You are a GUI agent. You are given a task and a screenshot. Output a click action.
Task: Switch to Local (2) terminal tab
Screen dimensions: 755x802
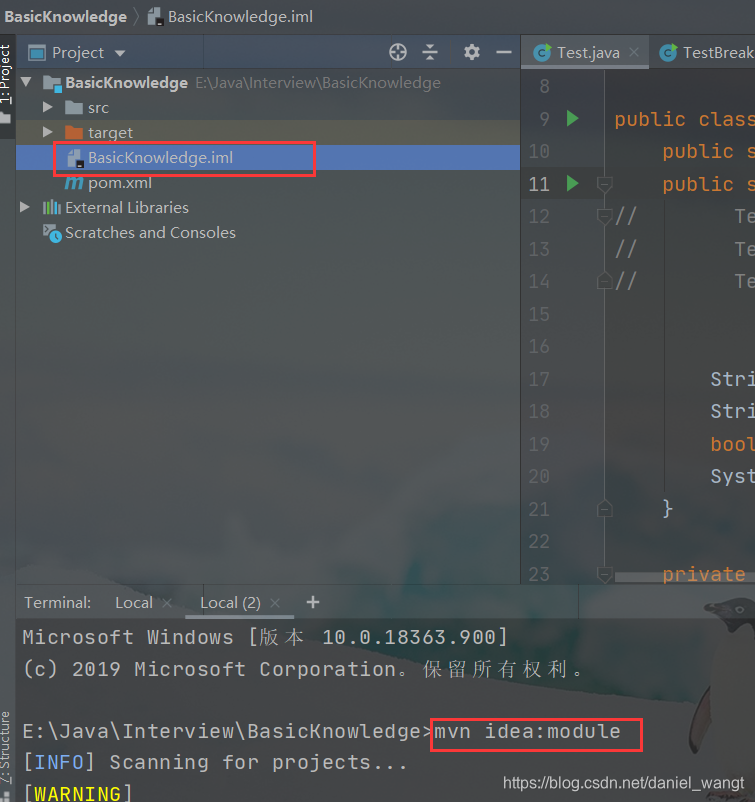[230, 603]
